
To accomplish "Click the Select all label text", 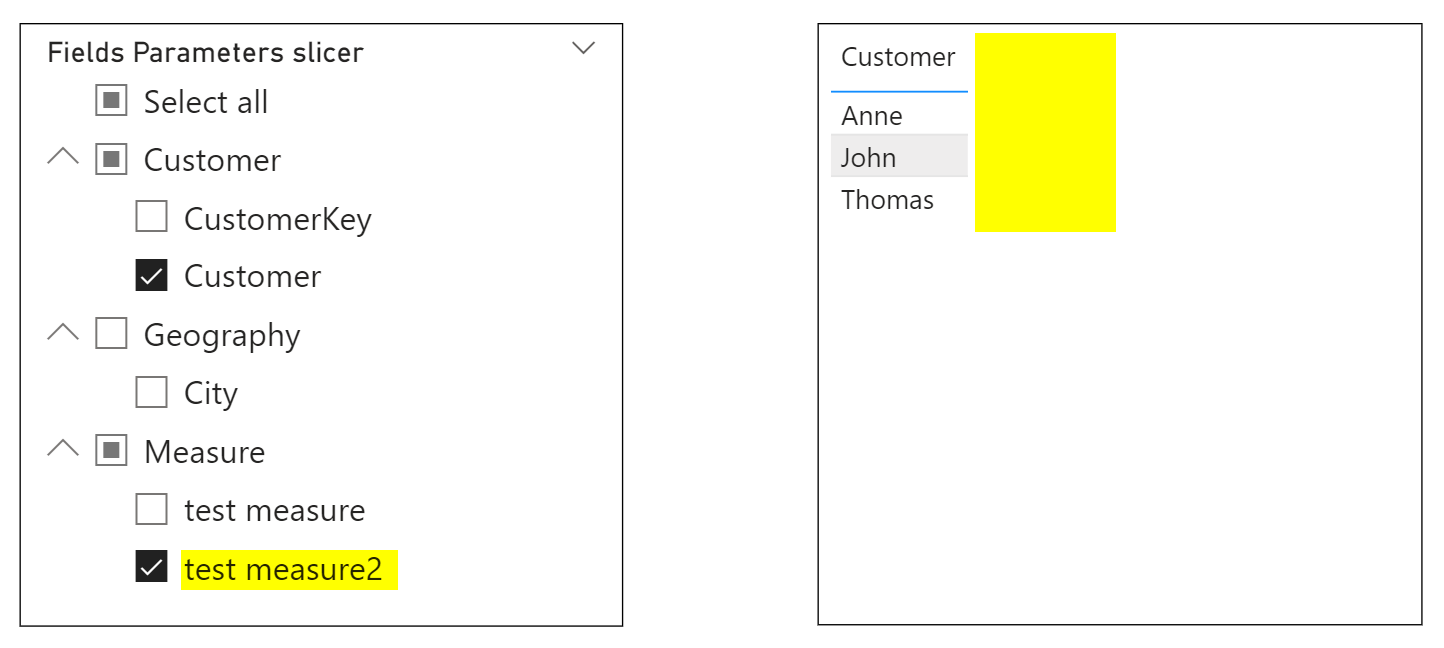I will coord(205,101).
